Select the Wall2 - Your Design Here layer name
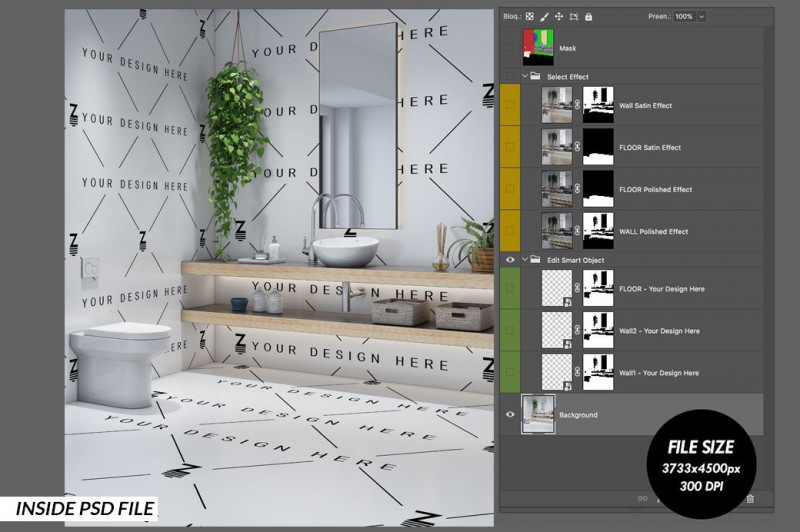Screen dimensions: 800x532 point(659,331)
